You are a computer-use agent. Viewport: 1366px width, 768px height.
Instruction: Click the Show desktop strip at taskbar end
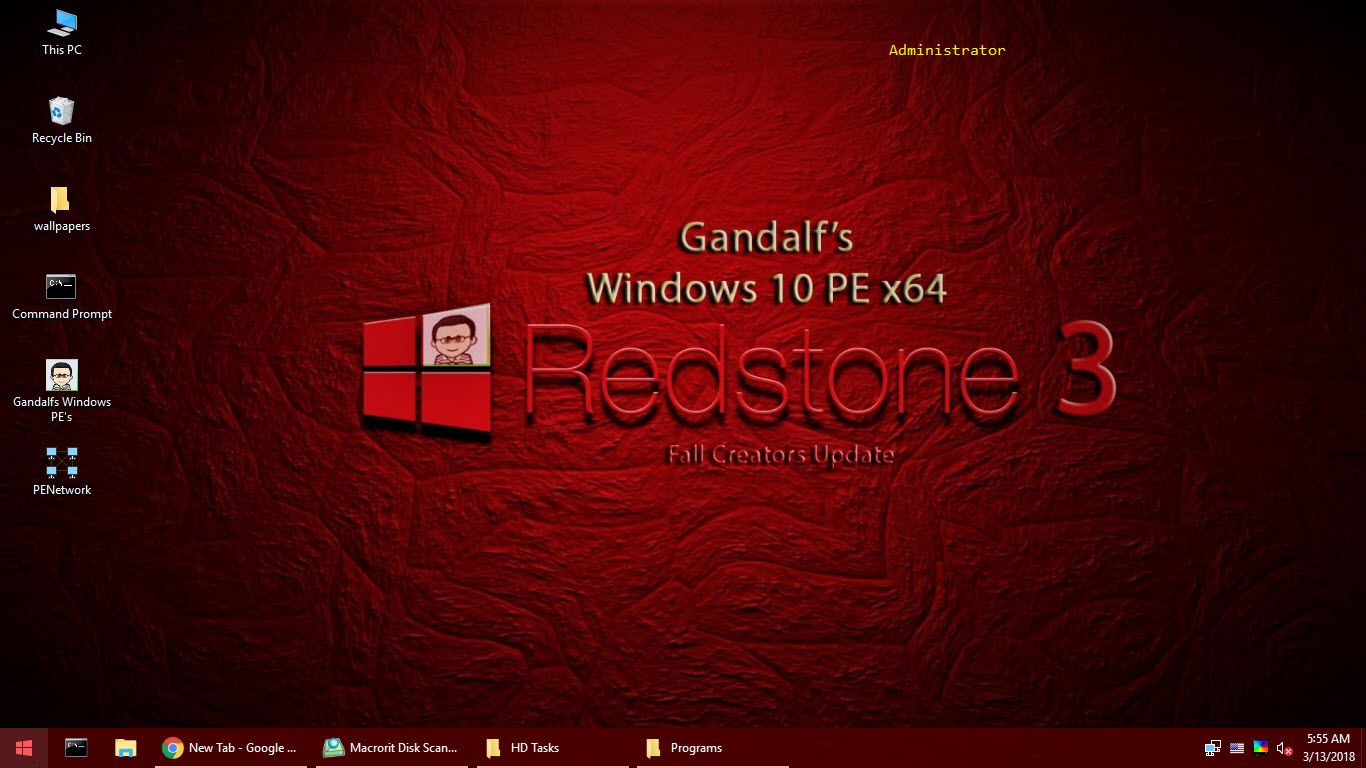[x=1363, y=748]
